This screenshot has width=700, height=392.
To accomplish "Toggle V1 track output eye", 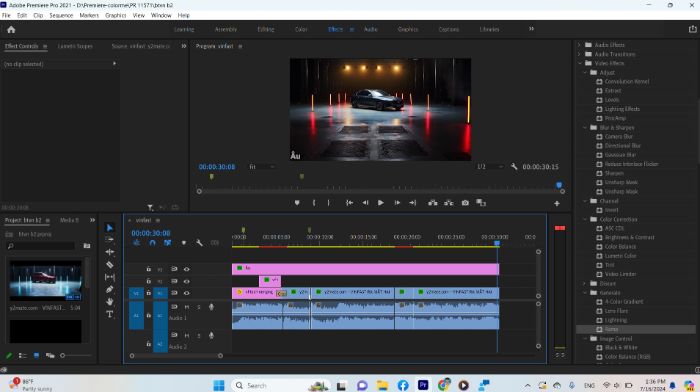I will (187, 293).
